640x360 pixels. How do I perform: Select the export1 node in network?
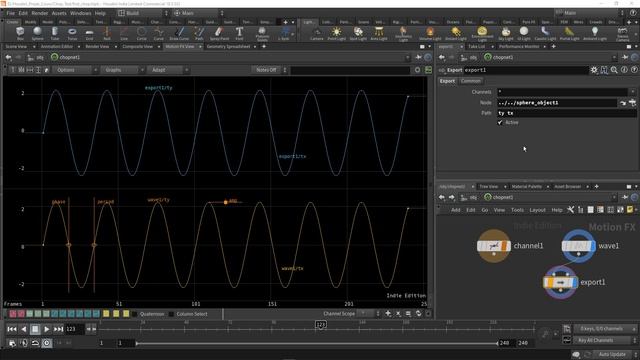(560, 282)
